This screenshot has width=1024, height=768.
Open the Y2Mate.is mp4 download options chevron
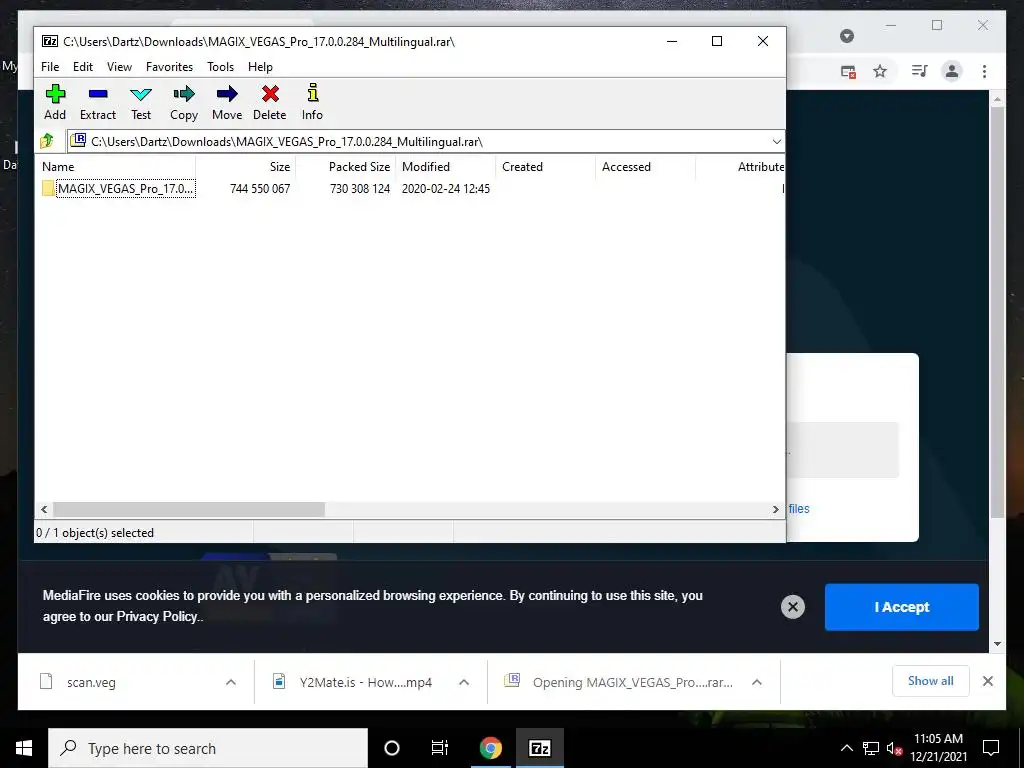pyautogui.click(x=464, y=682)
